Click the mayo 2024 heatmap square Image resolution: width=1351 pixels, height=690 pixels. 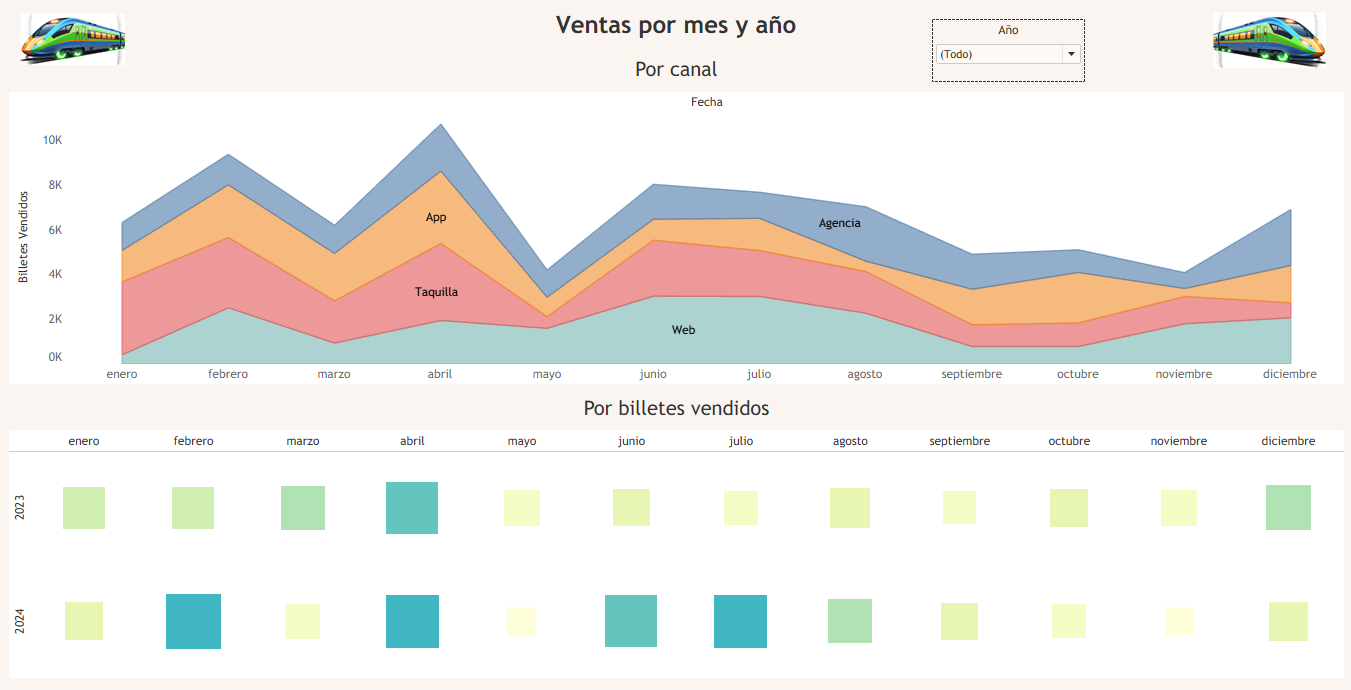521,621
